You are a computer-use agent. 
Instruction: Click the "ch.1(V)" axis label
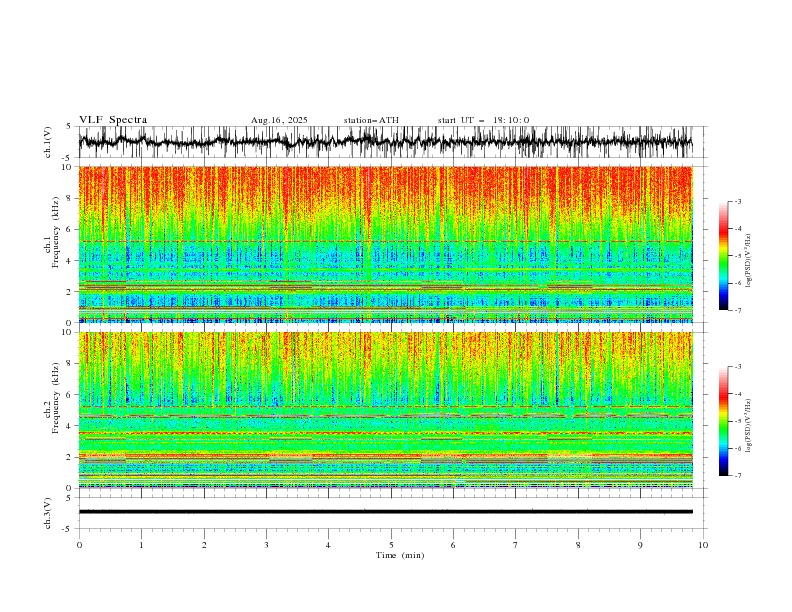point(48,142)
